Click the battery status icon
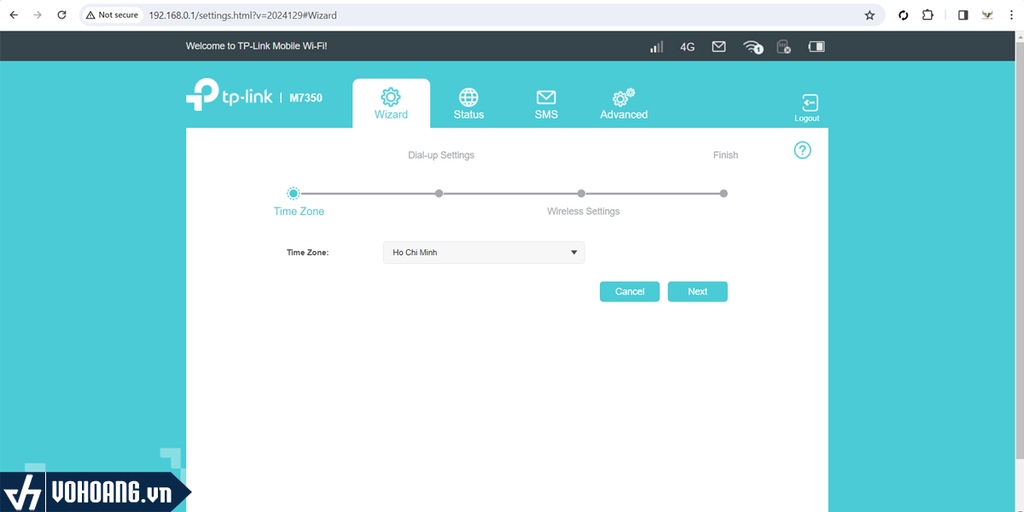1024x512 pixels. (x=816, y=47)
